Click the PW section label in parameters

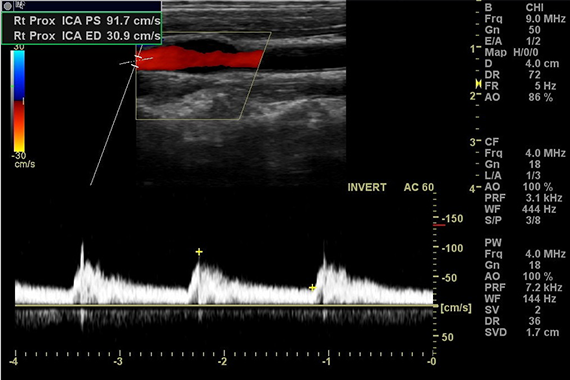(x=493, y=243)
